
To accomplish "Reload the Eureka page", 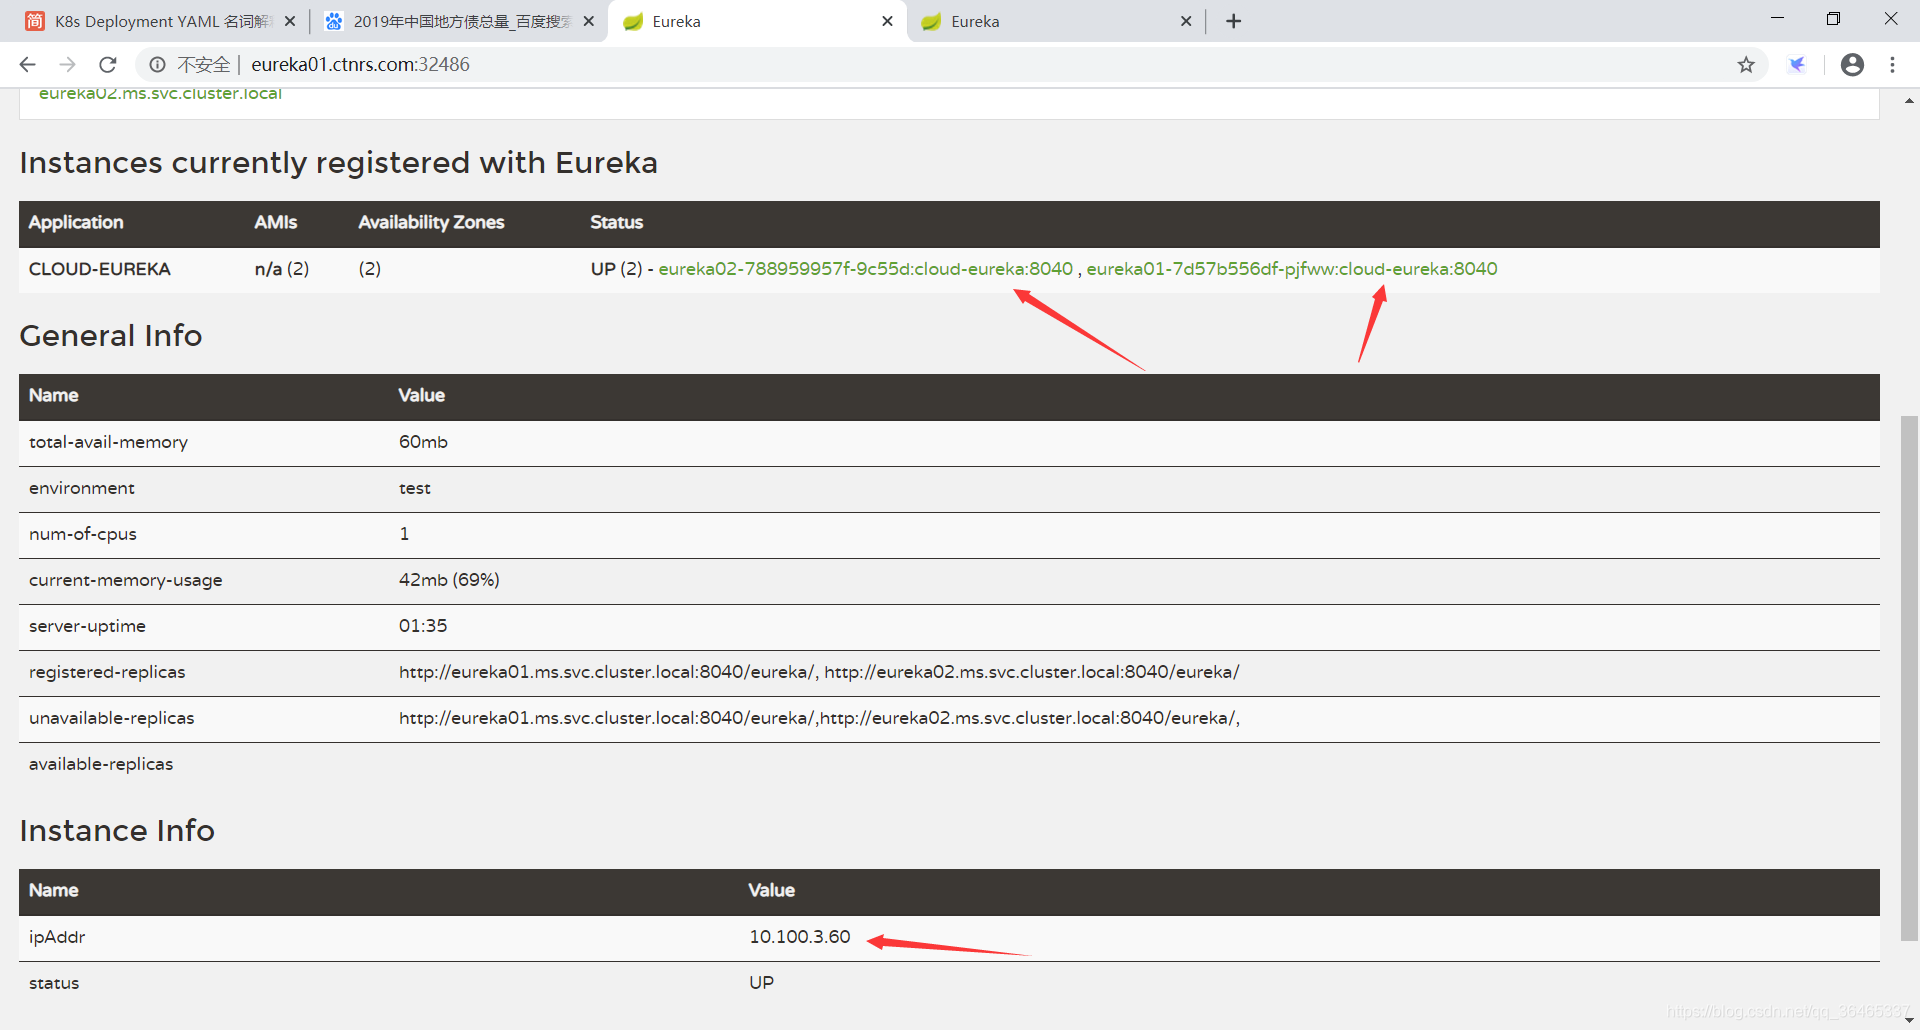I will [x=108, y=65].
